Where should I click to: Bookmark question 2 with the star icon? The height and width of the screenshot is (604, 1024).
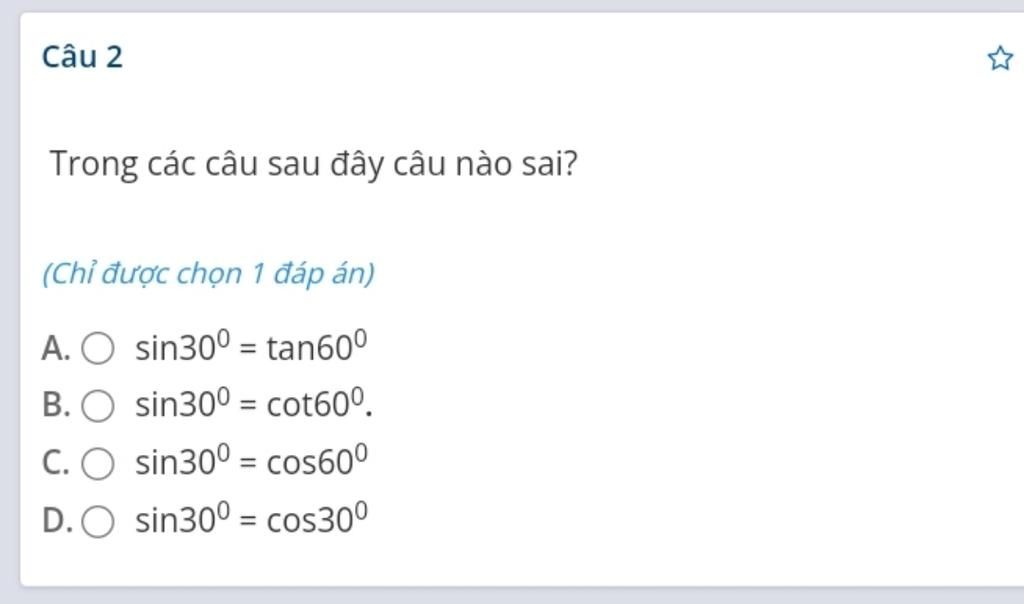[999, 59]
